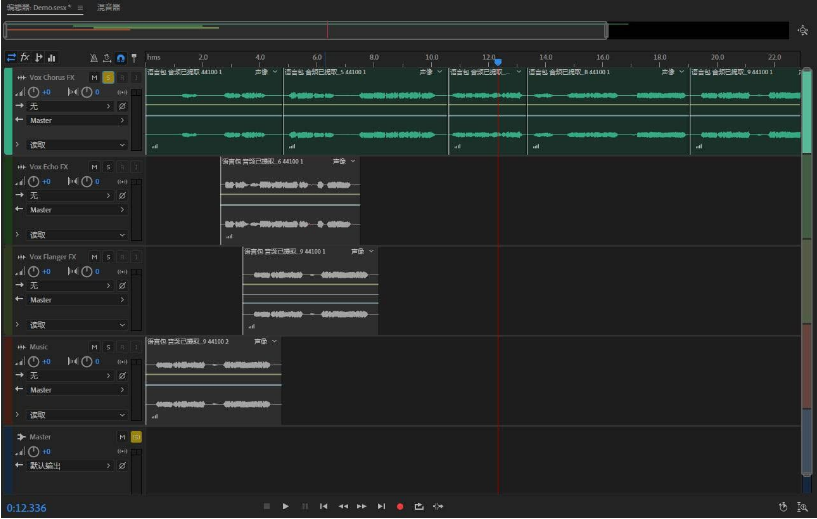817x519 pixels.
Task: Toggle the metronome icon in toolbar
Action: coord(93,58)
